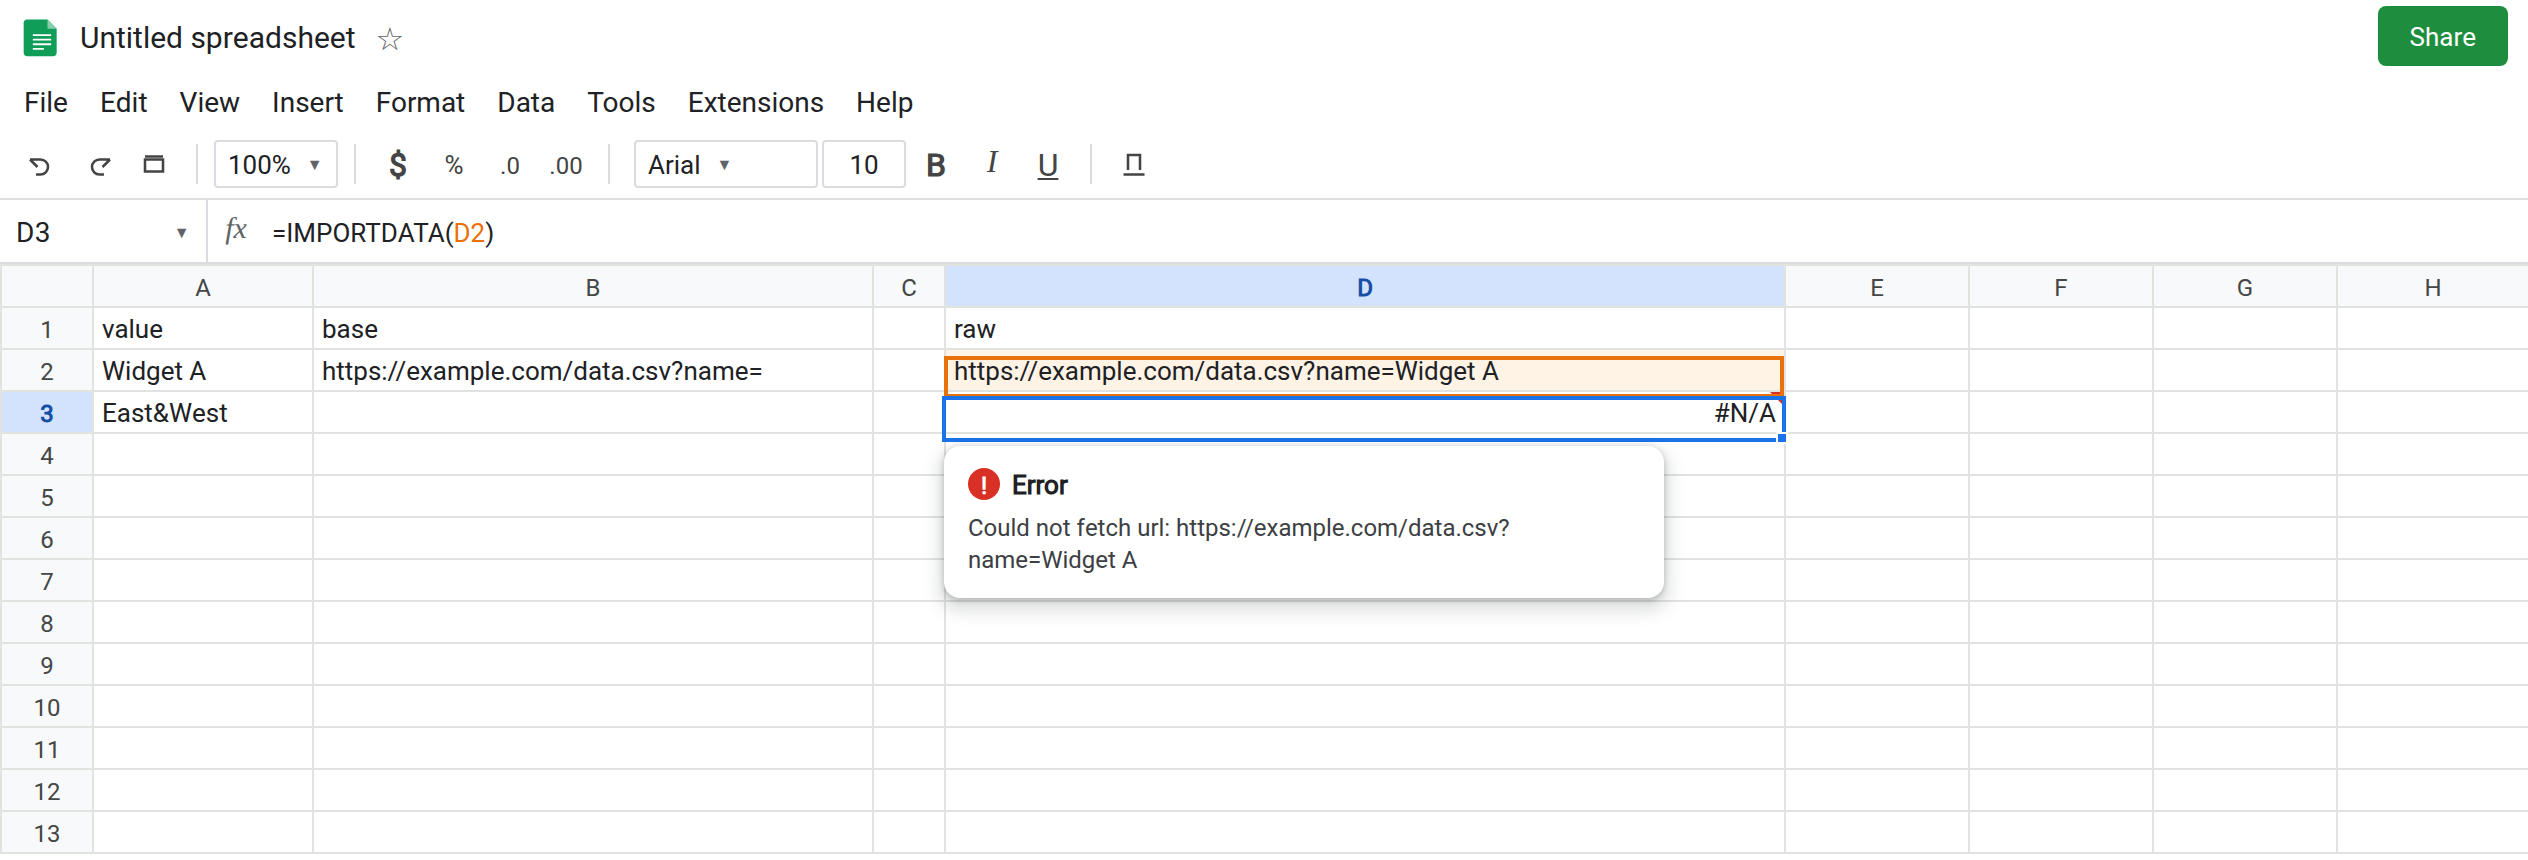Select the base URL cell in column B
This screenshot has height=860, width=2528.
(593, 371)
